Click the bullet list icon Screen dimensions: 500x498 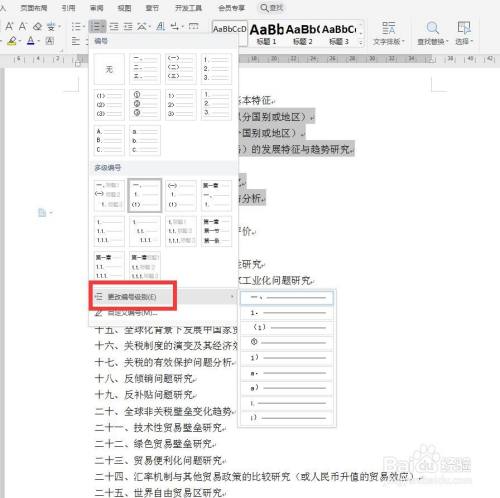[76, 26]
